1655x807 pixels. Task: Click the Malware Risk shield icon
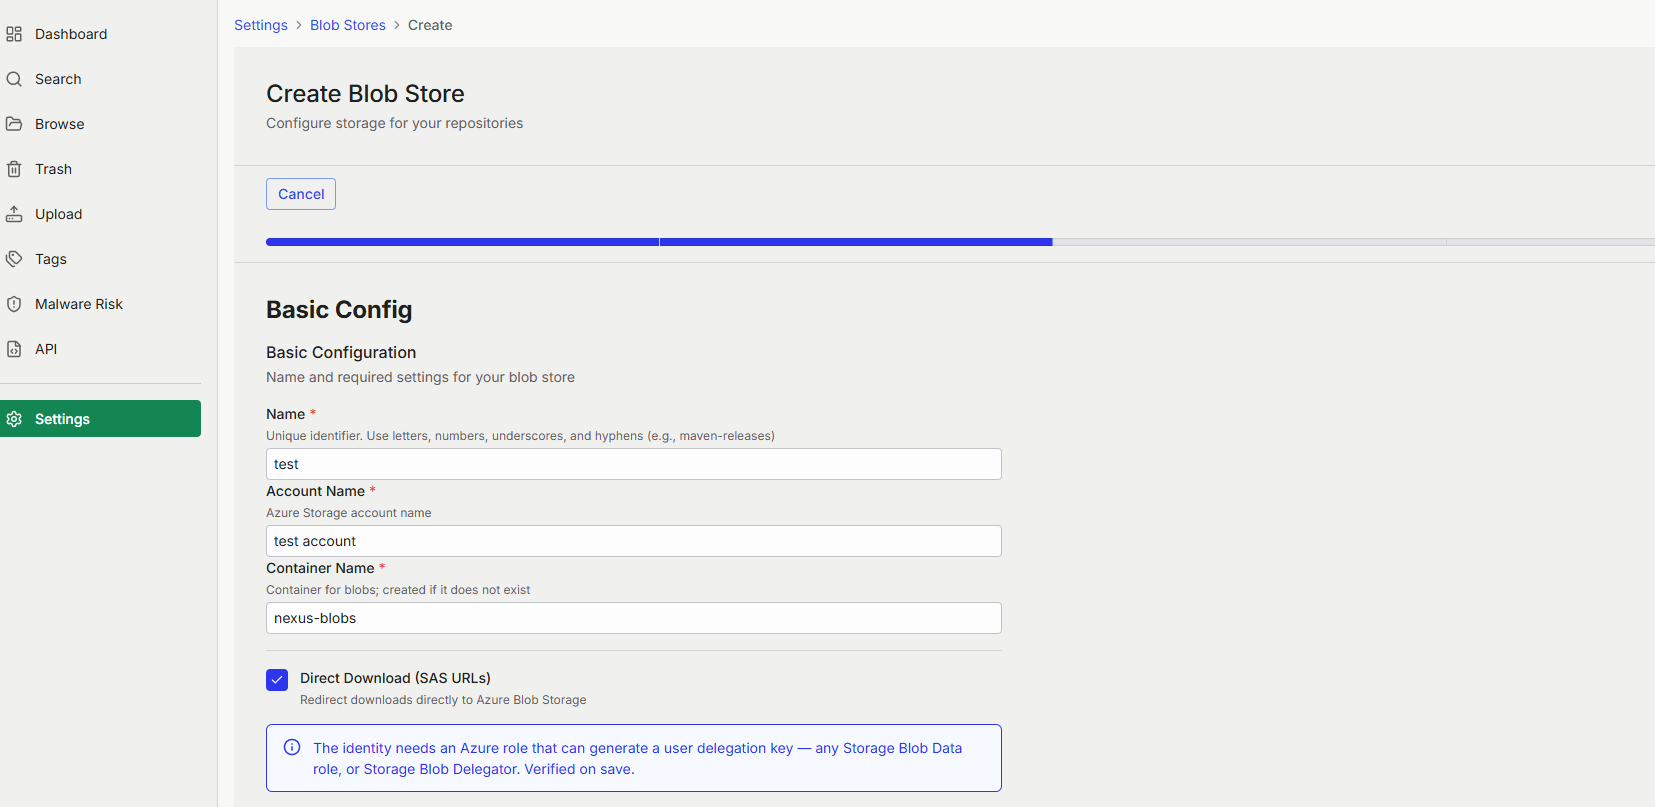pyautogui.click(x=14, y=304)
